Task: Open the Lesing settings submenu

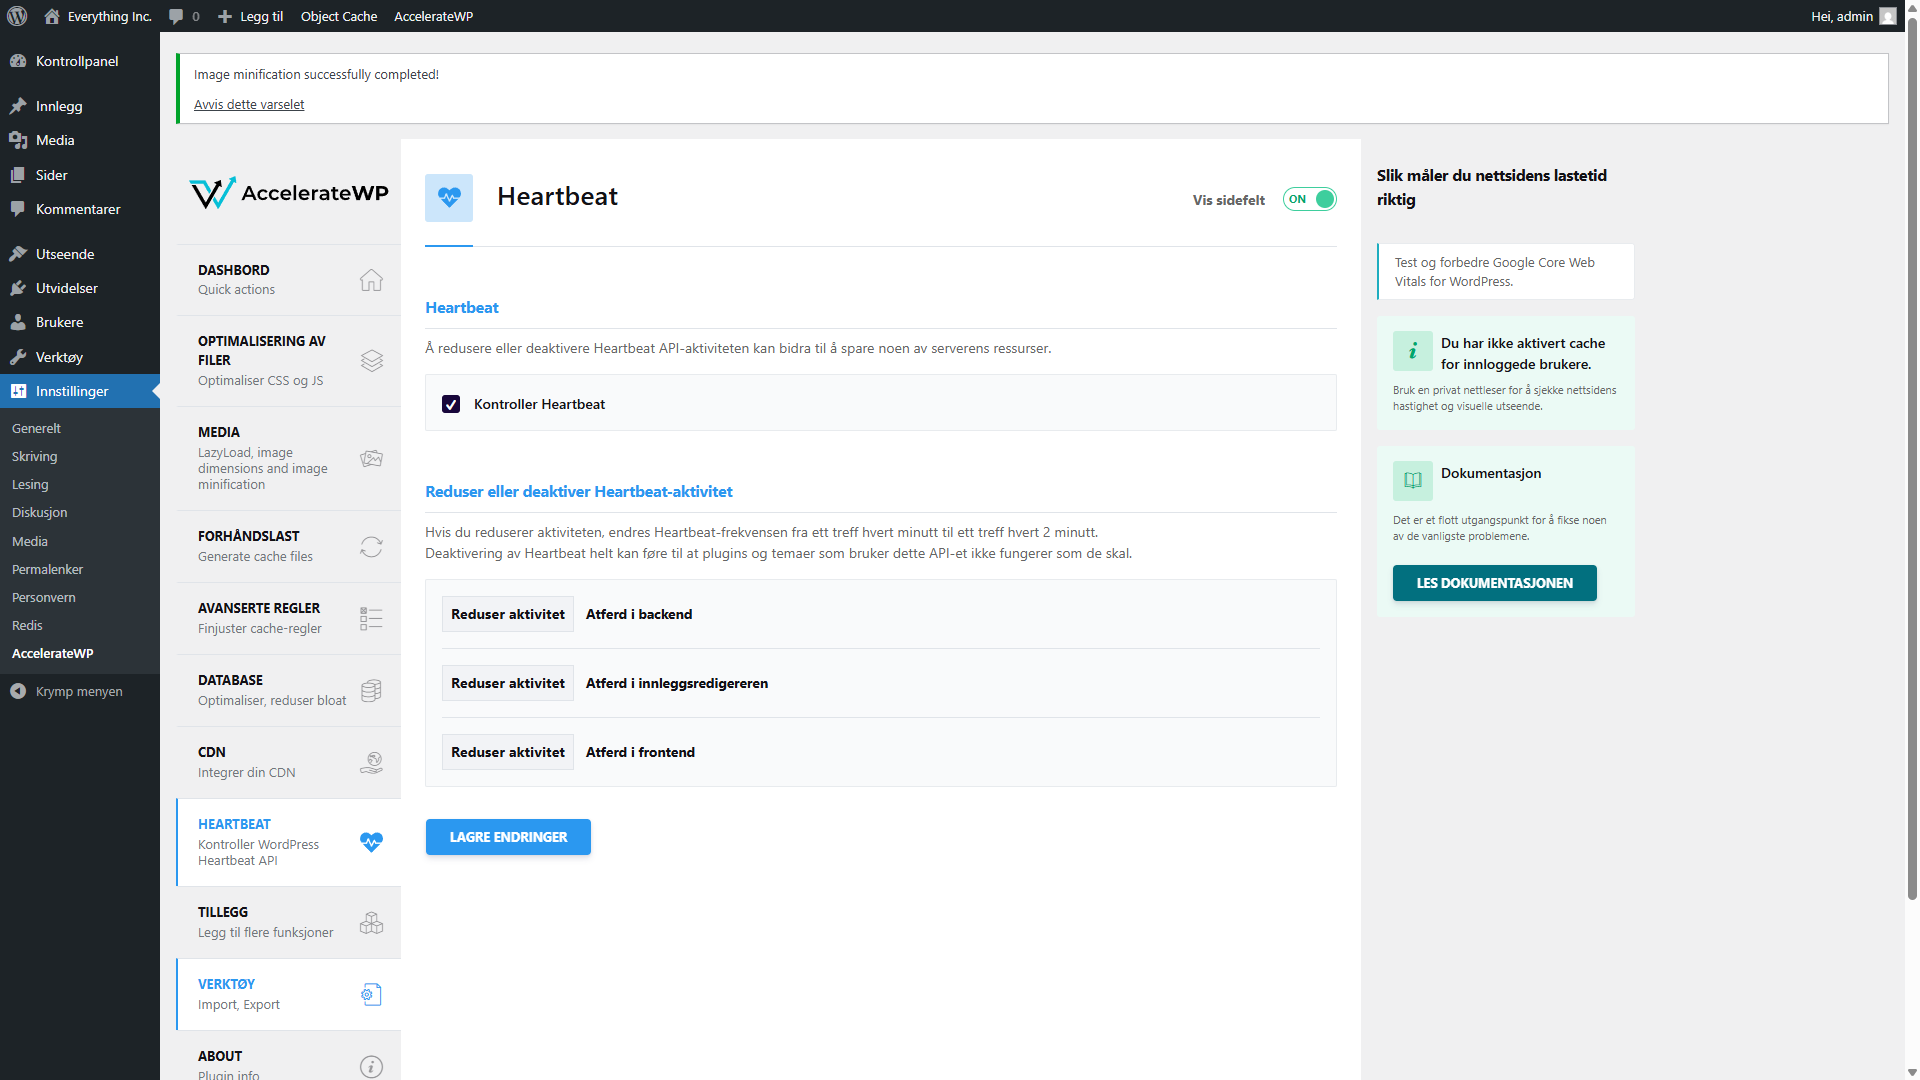Action: pyautogui.click(x=30, y=484)
